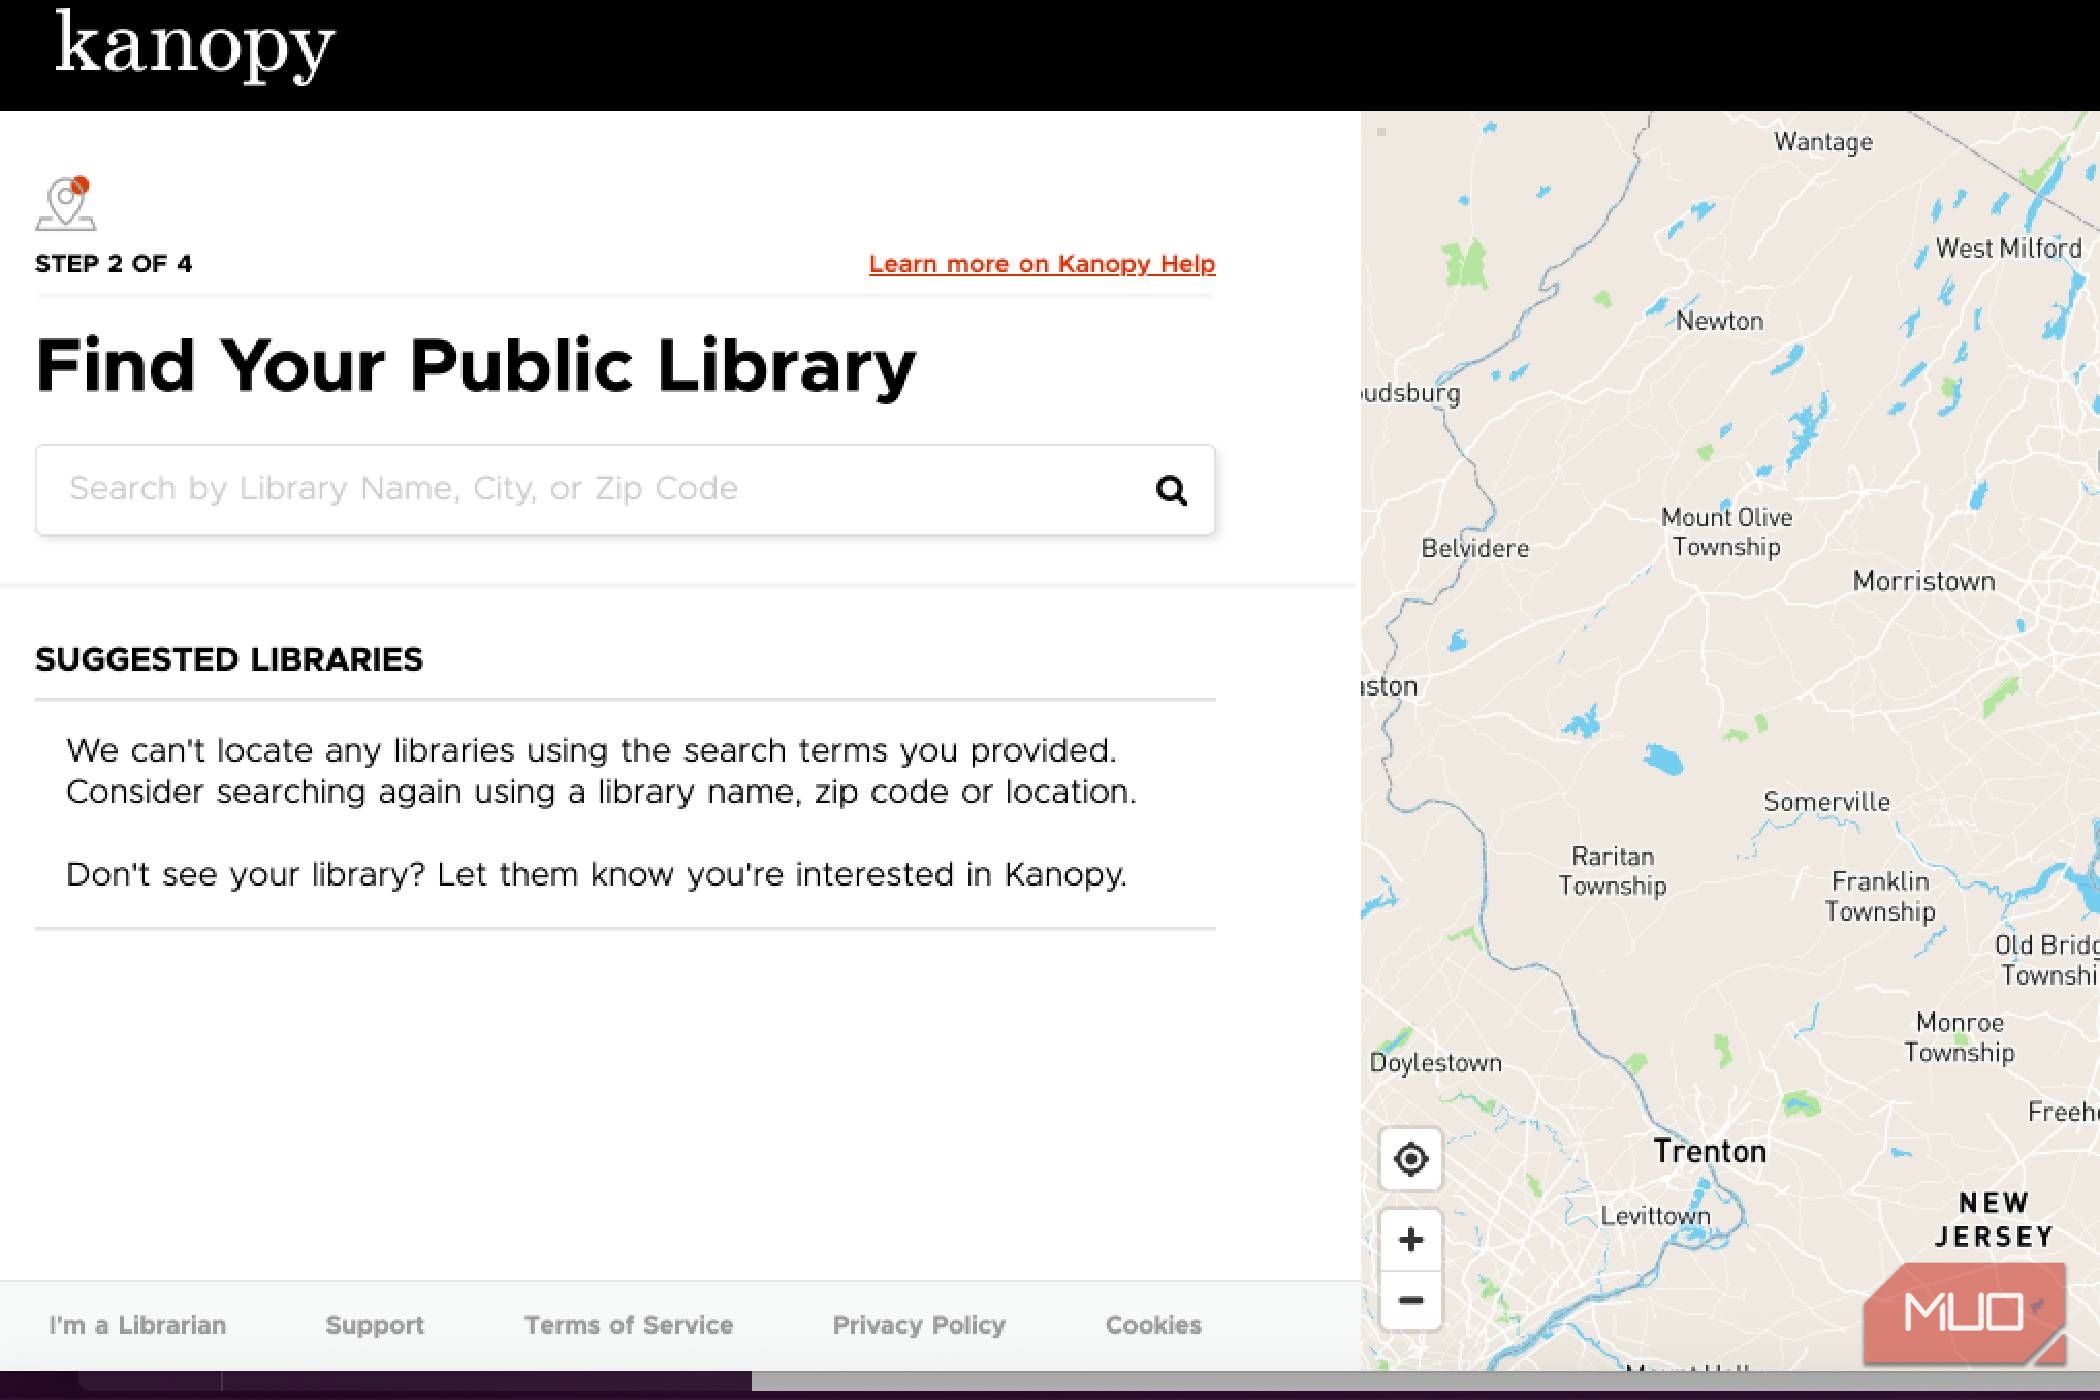Screen dimensions: 2100x1400
Task: Click the Somerville label on the map
Action: coord(1826,802)
